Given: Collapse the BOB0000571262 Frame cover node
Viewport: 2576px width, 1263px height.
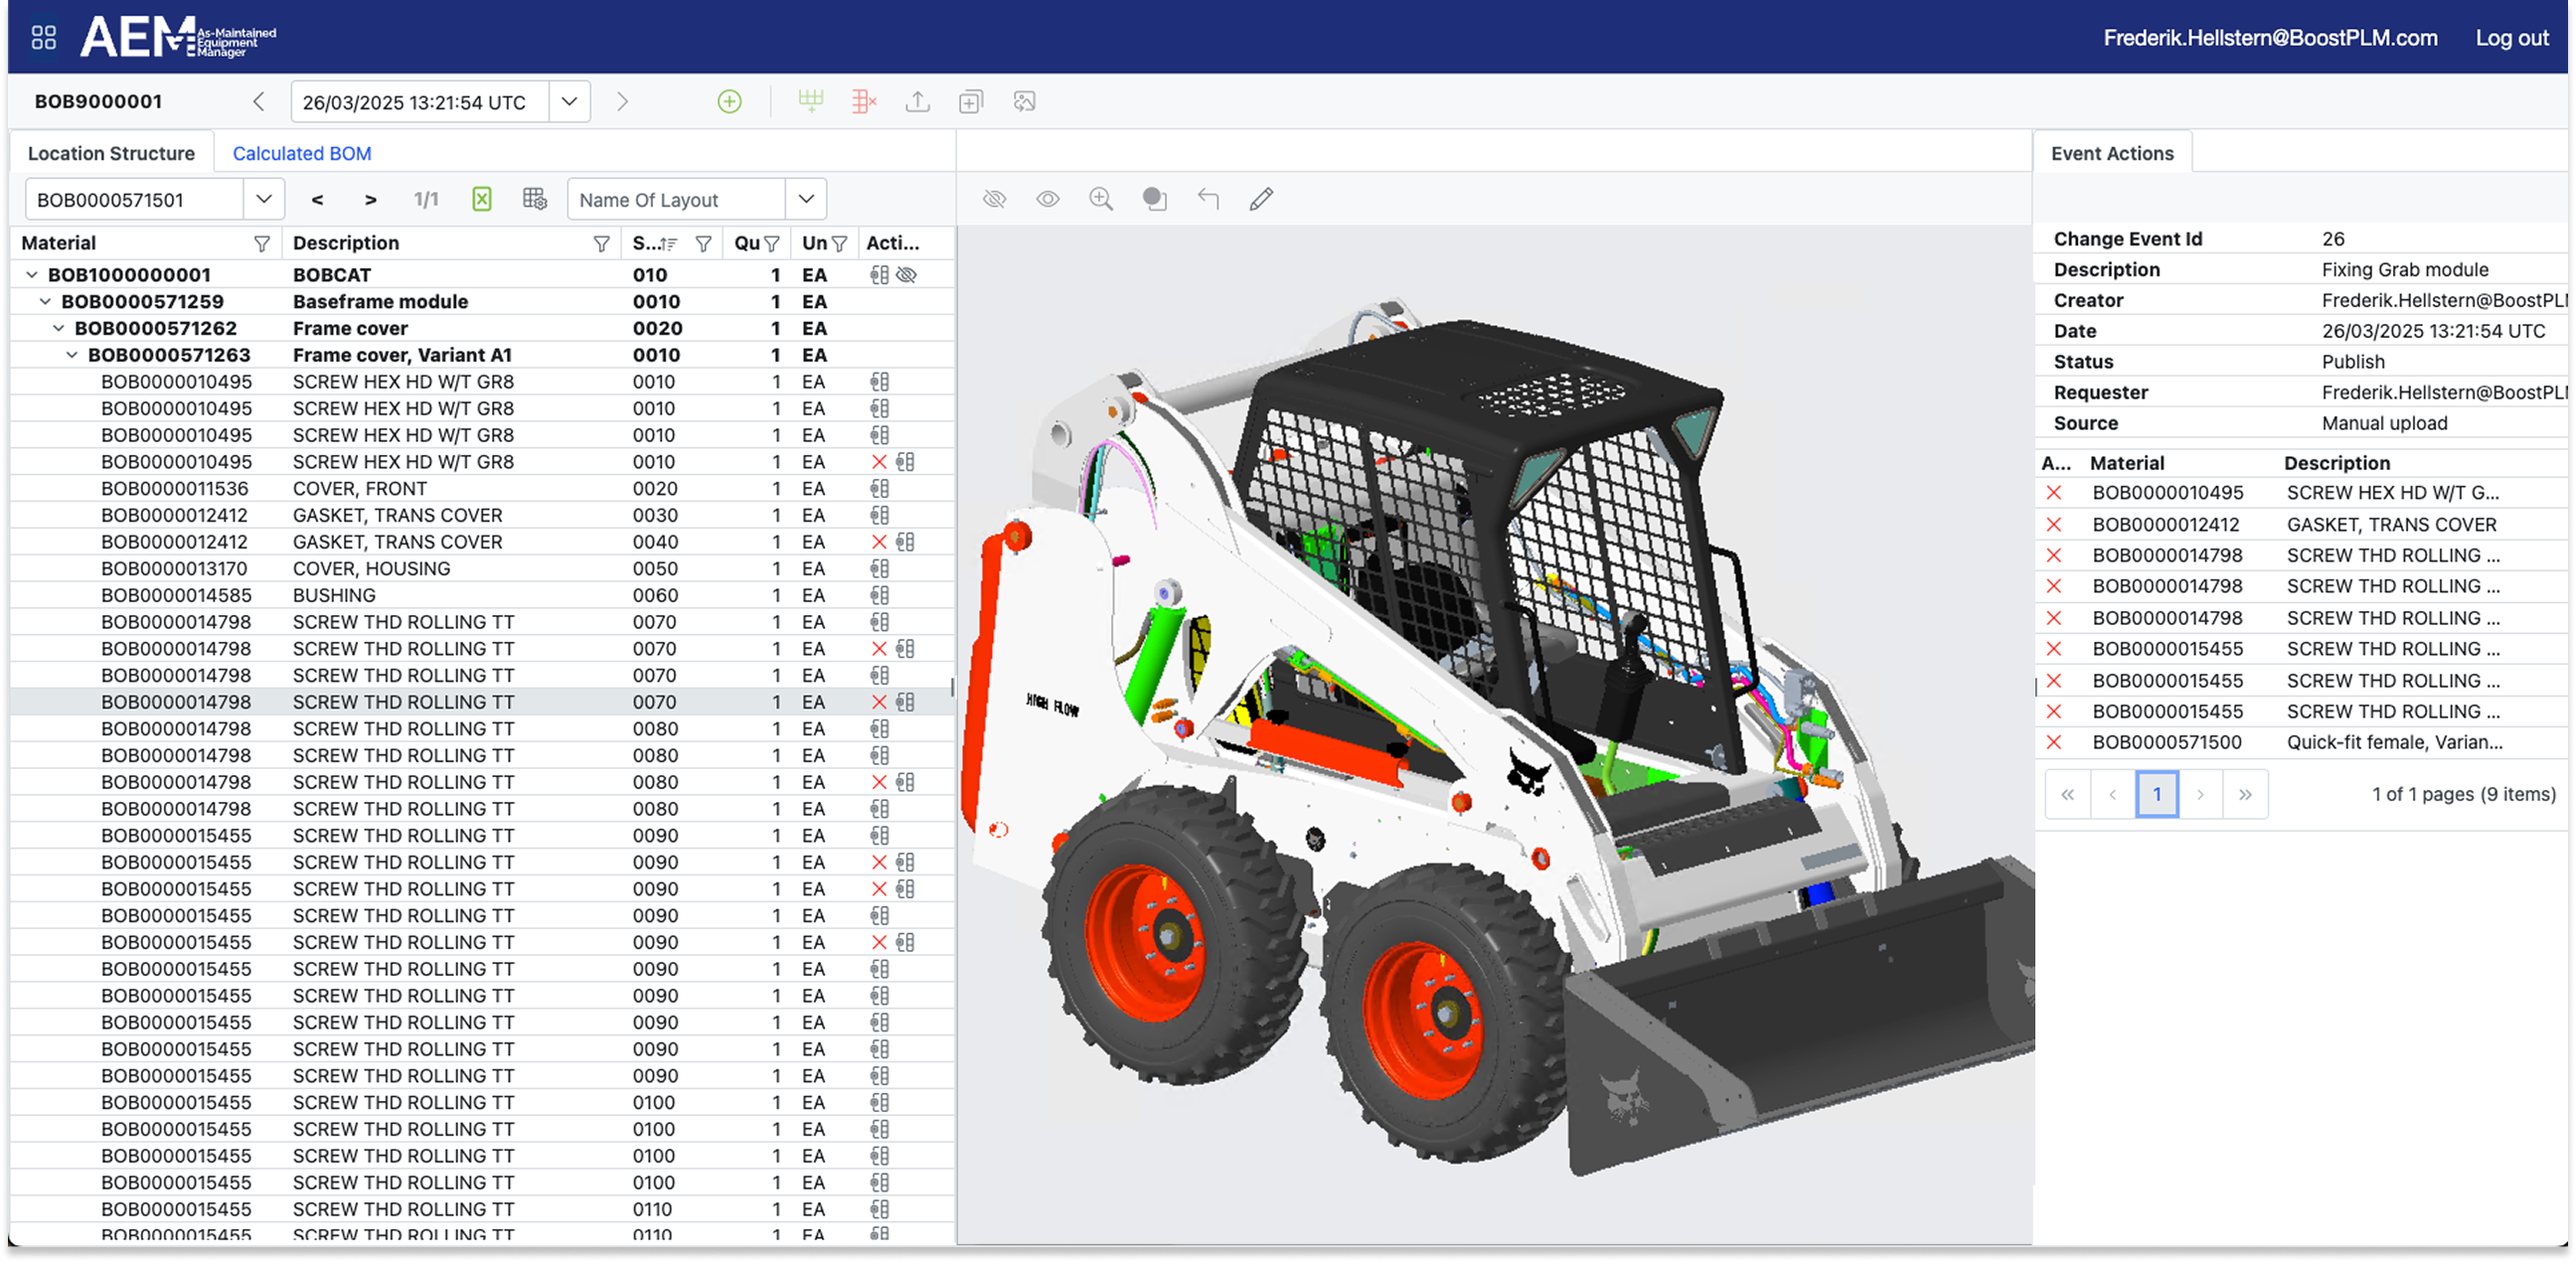Looking at the screenshot, I should point(58,329).
